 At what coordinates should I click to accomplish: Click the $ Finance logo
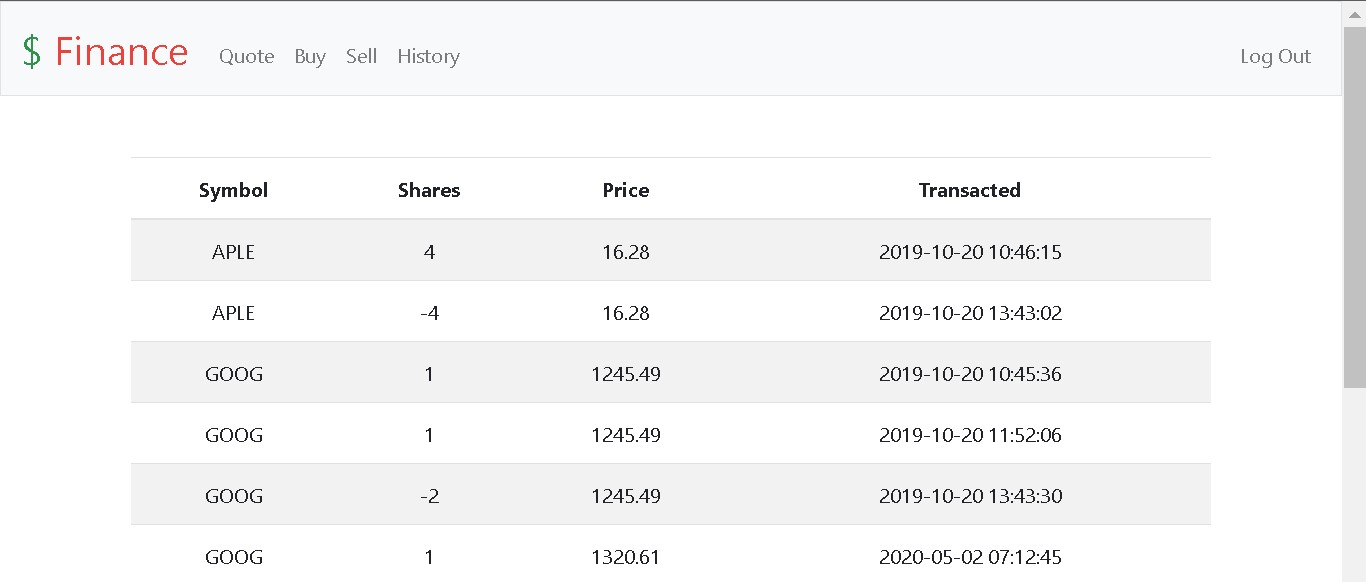tap(105, 52)
